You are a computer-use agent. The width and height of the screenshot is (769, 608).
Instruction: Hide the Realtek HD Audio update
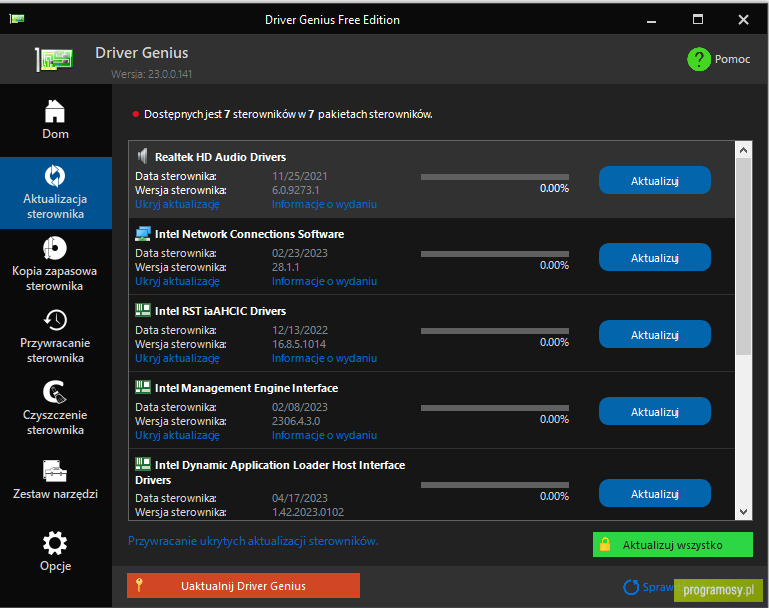[x=177, y=204]
